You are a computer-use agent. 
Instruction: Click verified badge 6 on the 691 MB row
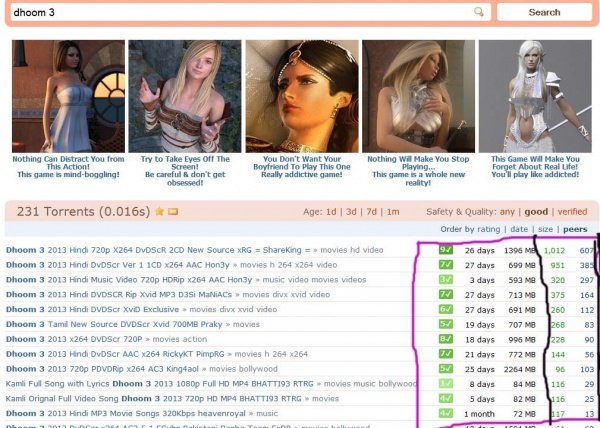click(446, 309)
